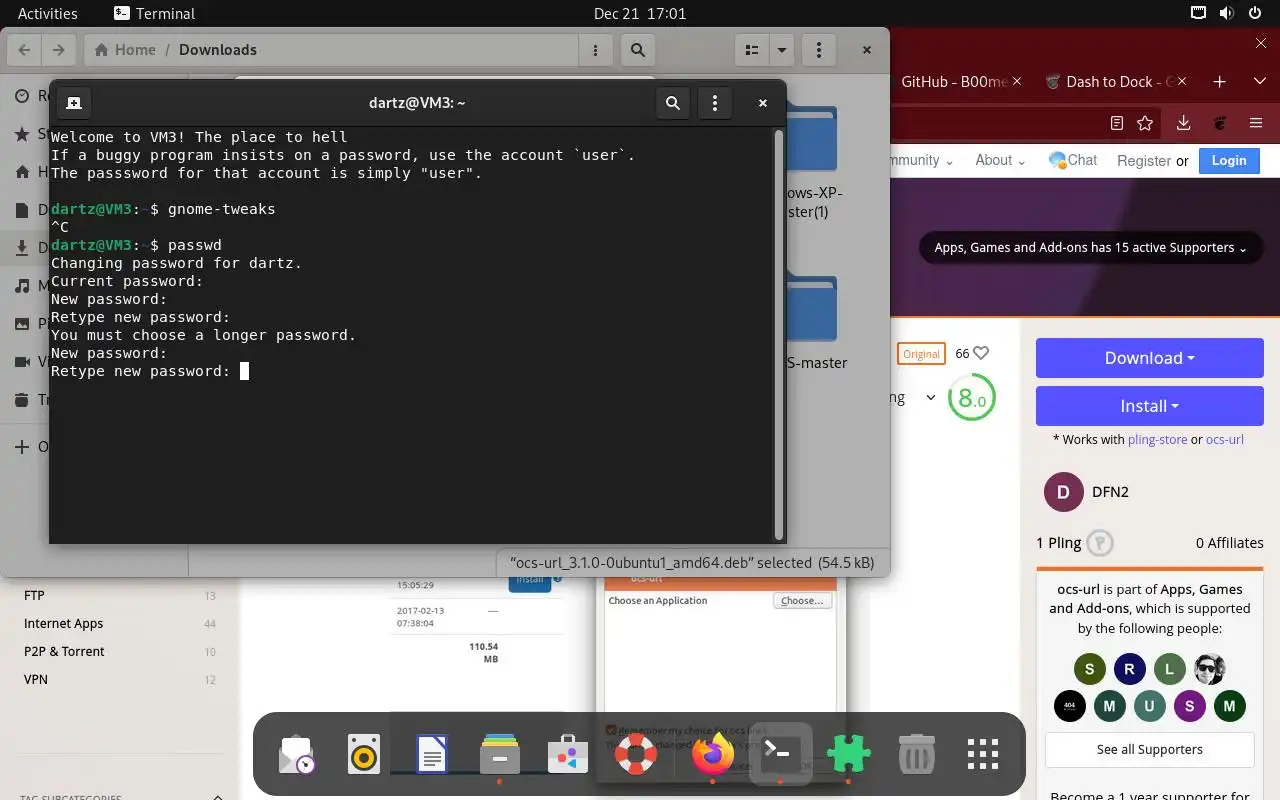Go back in the Files window
The image size is (1280, 800).
pyautogui.click(x=24, y=50)
